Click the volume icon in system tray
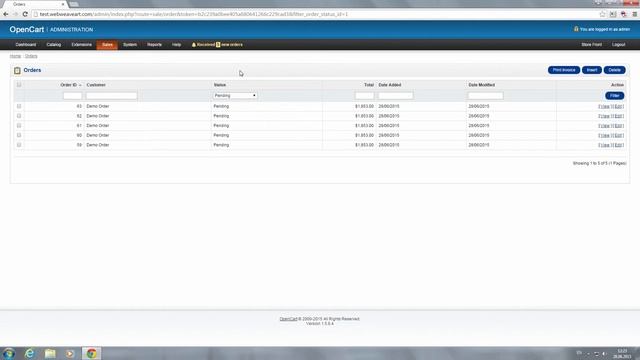The image size is (640, 360). (604, 354)
